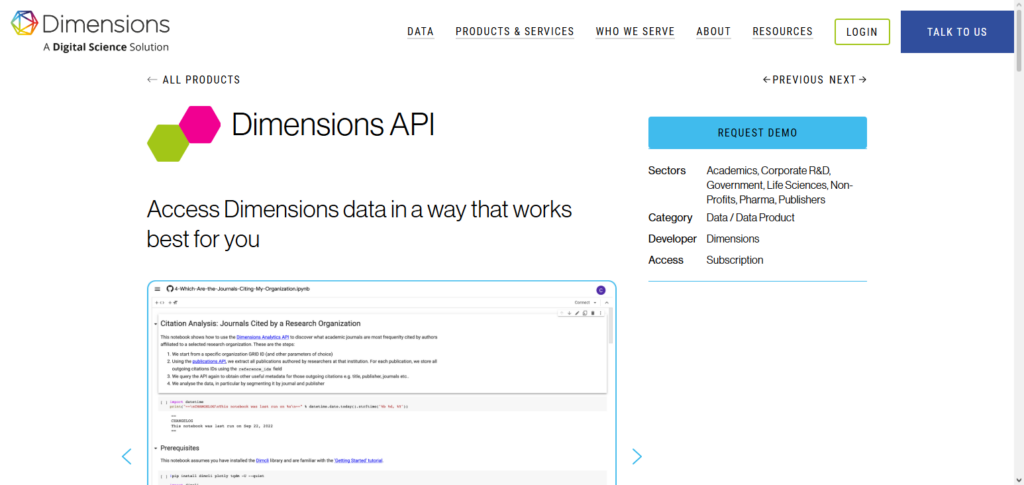
Task: Click the 'Dimensions API' heading text
Action: pyautogui.click(x=332, y=125)
